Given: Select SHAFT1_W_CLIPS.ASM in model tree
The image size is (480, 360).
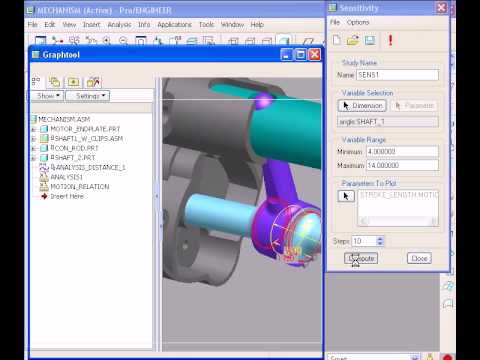Looking at the screenshot, I should 87,139.
